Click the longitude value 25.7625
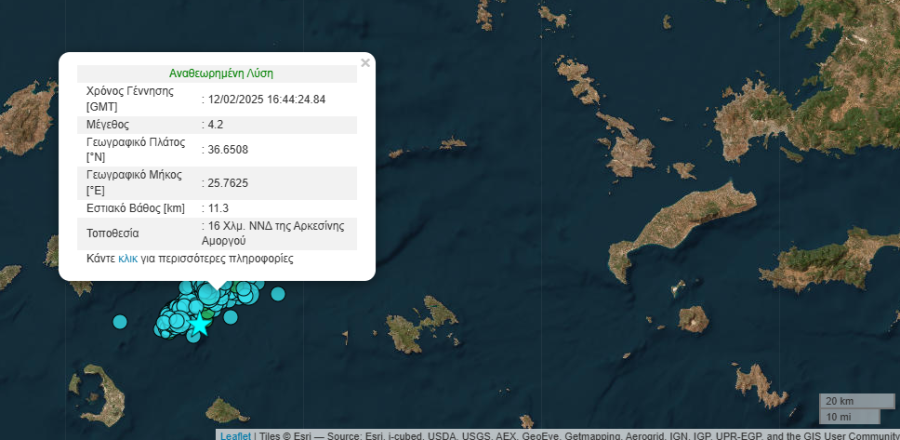This screenshot has height=440, width=900. point(229,183)
